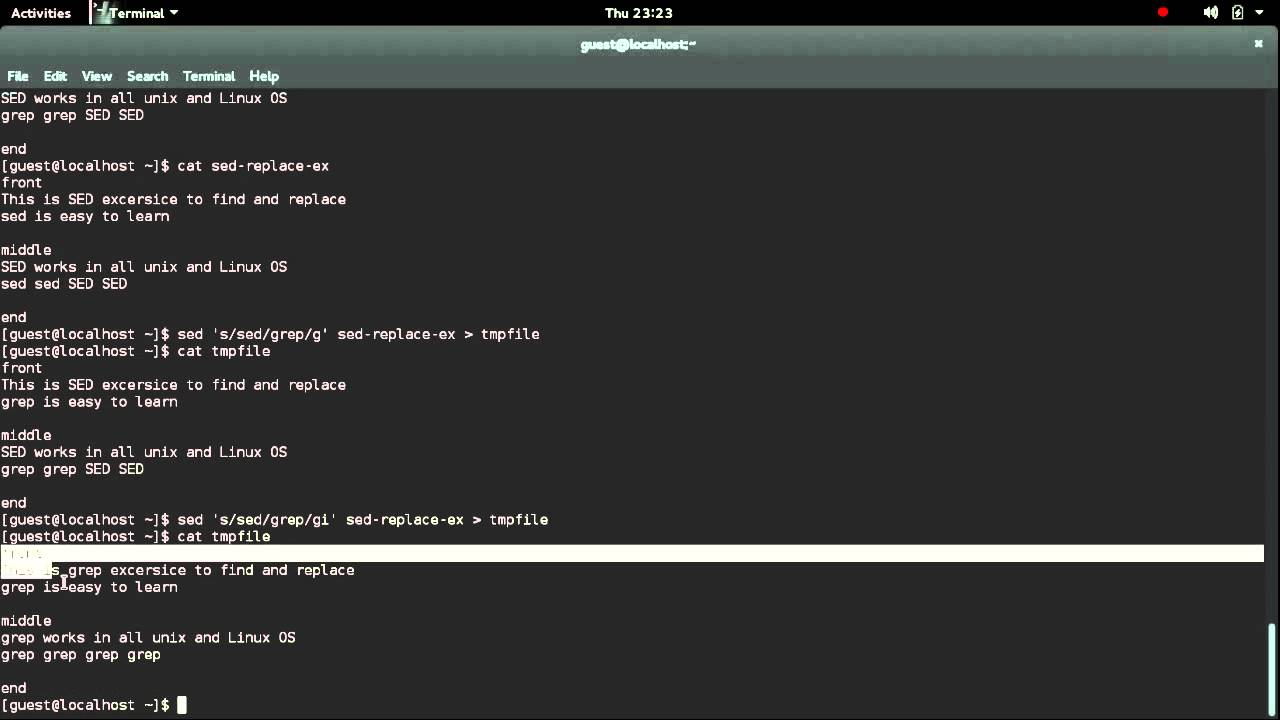This screenshot has width=1280, height=720.
Task: Open the Help menu
Action: pos(264,76)
